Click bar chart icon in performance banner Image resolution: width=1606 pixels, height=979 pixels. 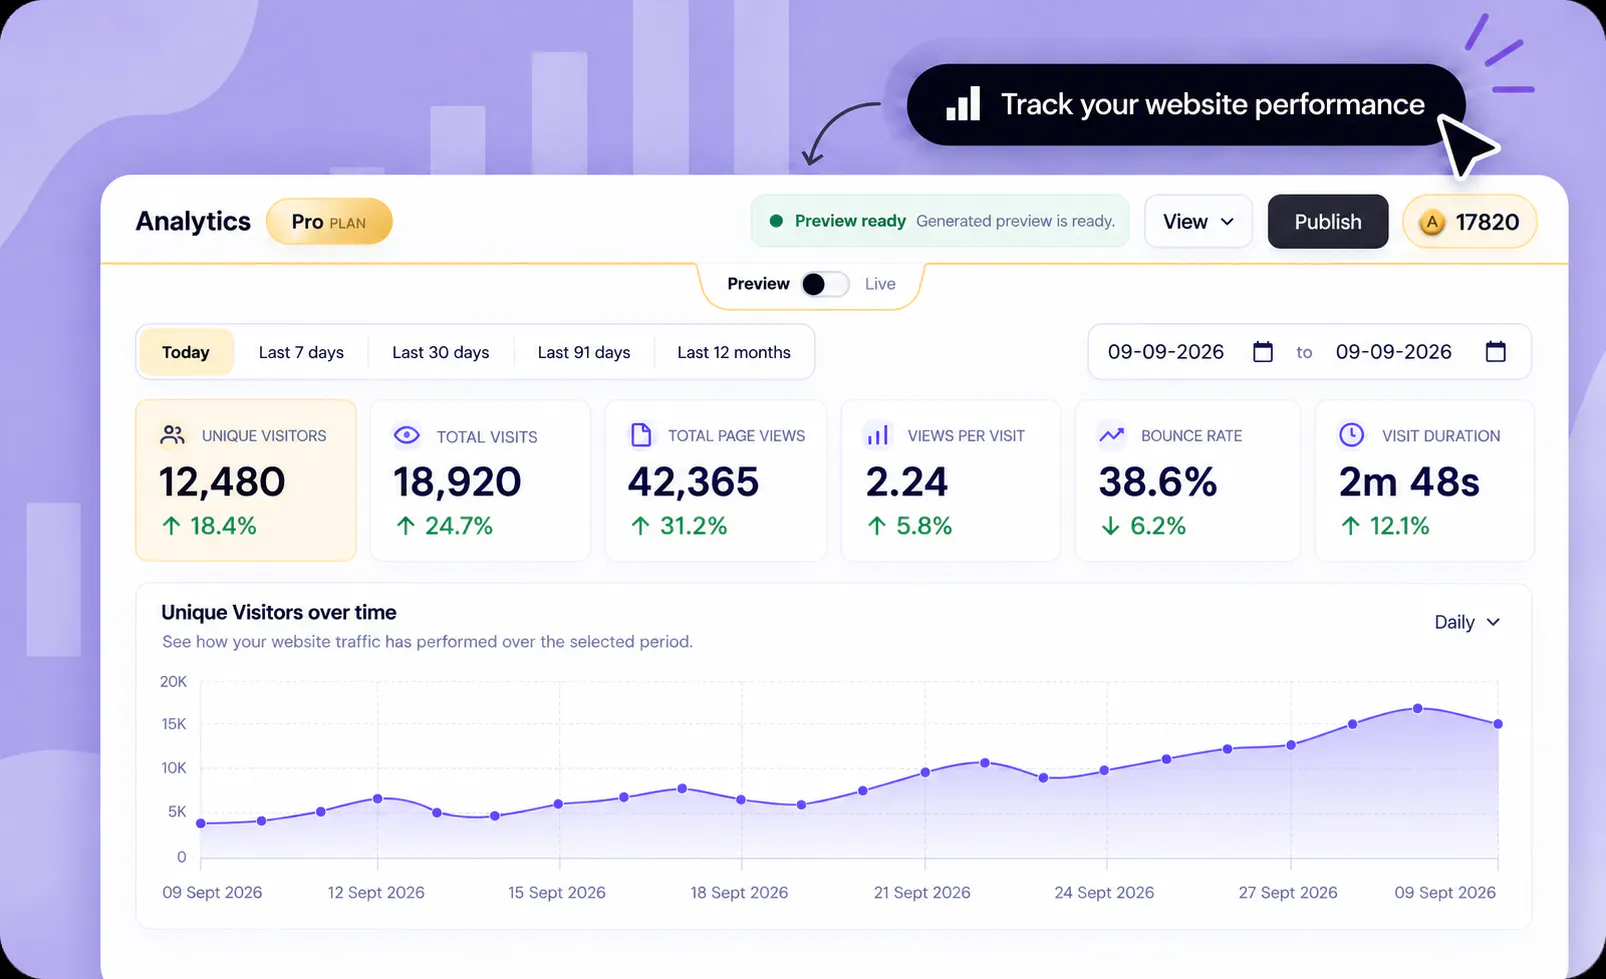pos(963,104)
